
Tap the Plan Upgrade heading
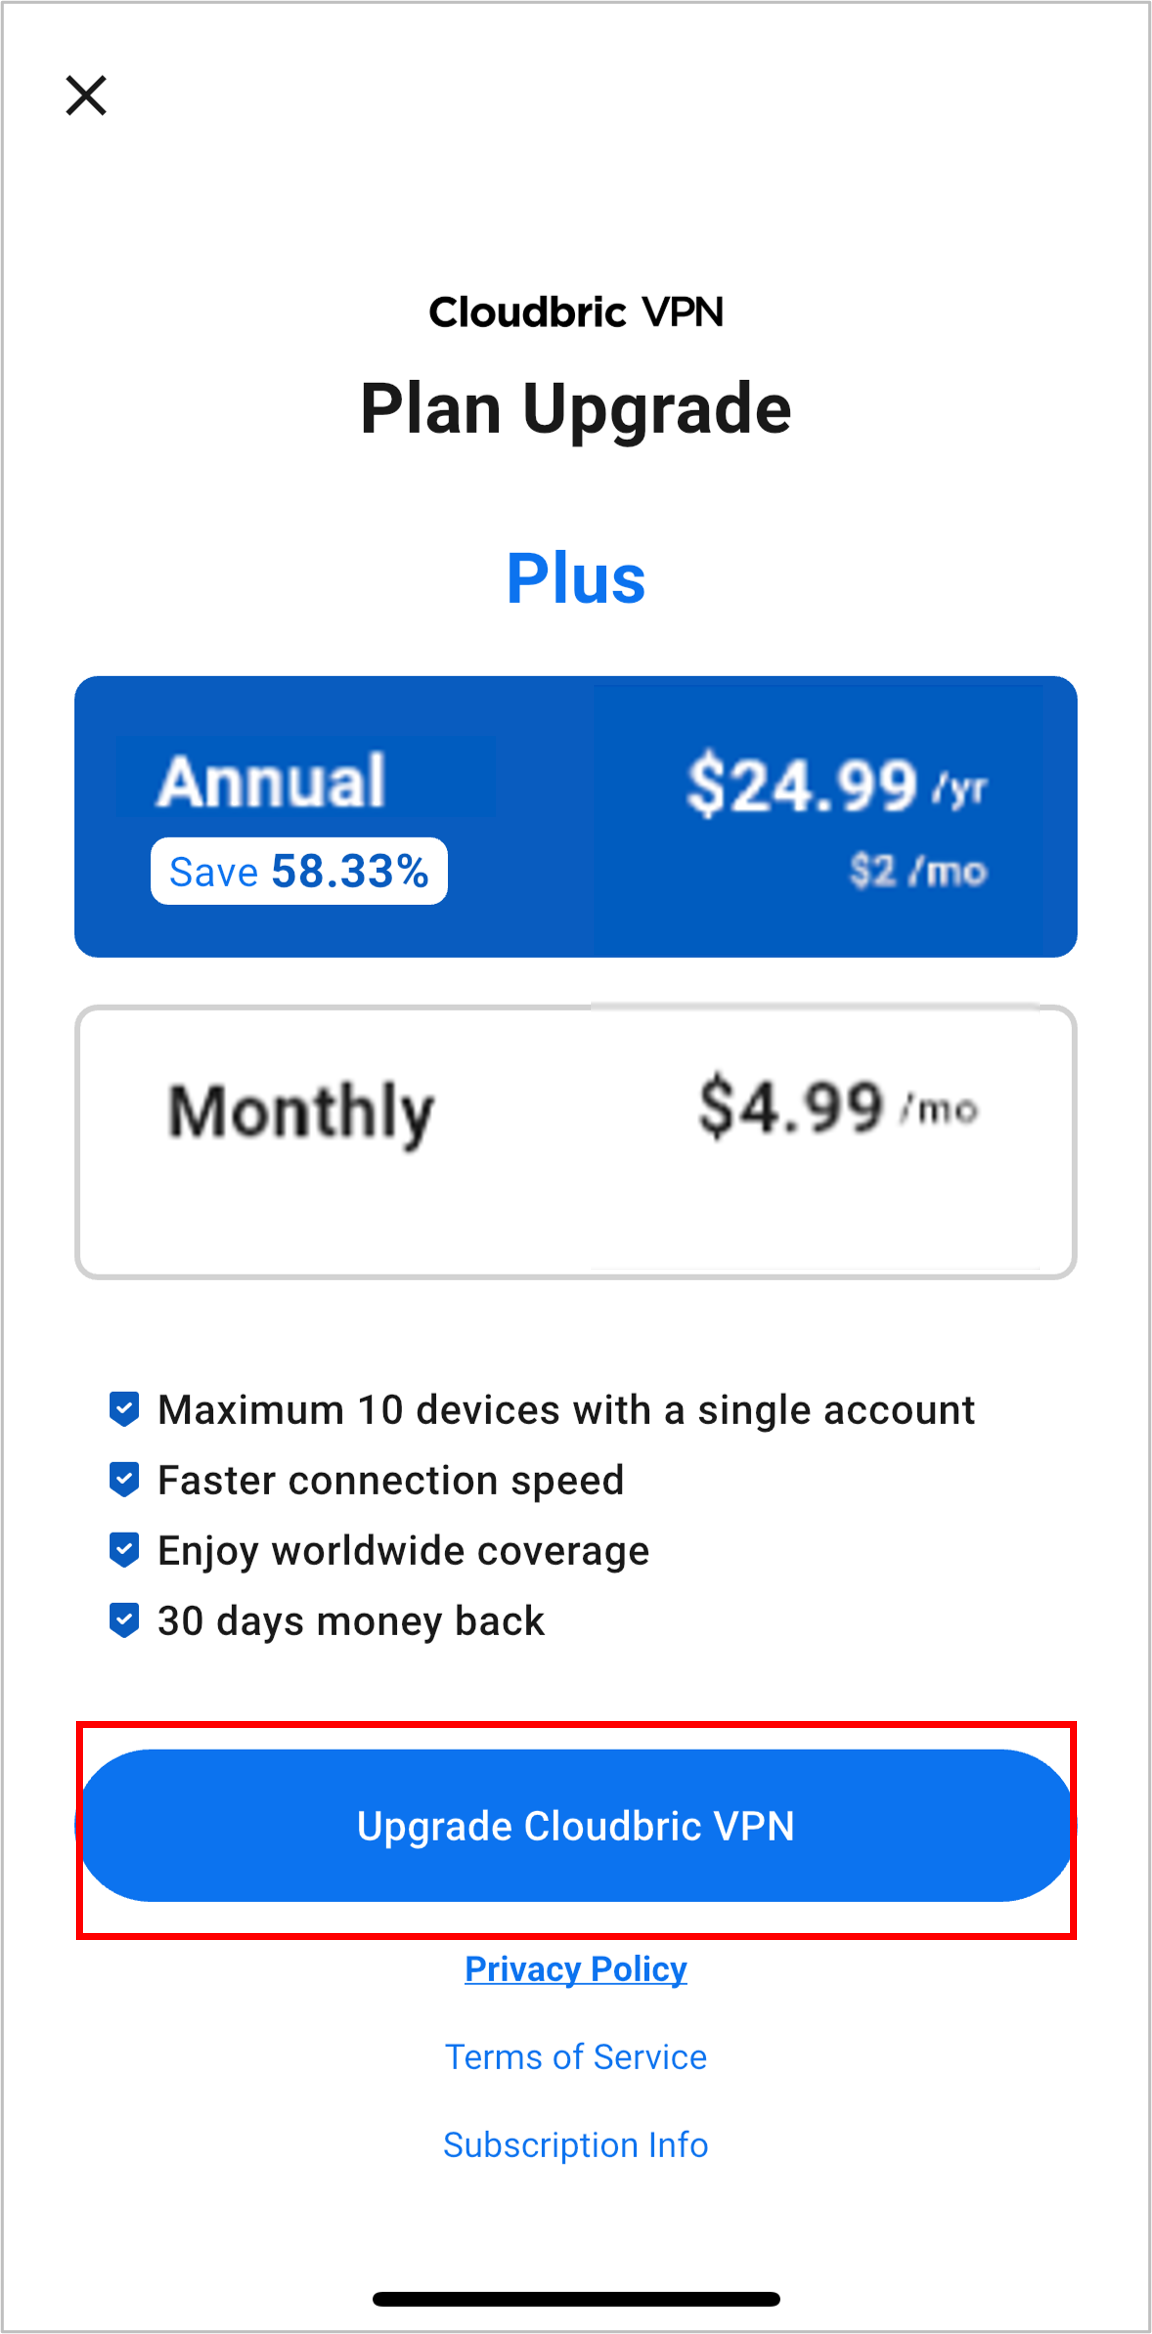click(x=576, y=409)
